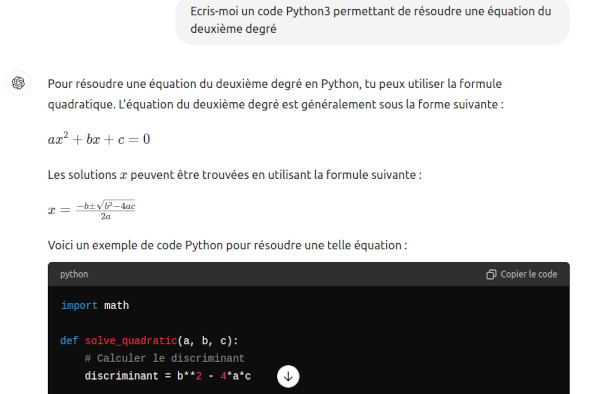Click the scroll-to-bottom arrow button
The width and height of the screenshot is (600, 394).
[288, 376]
